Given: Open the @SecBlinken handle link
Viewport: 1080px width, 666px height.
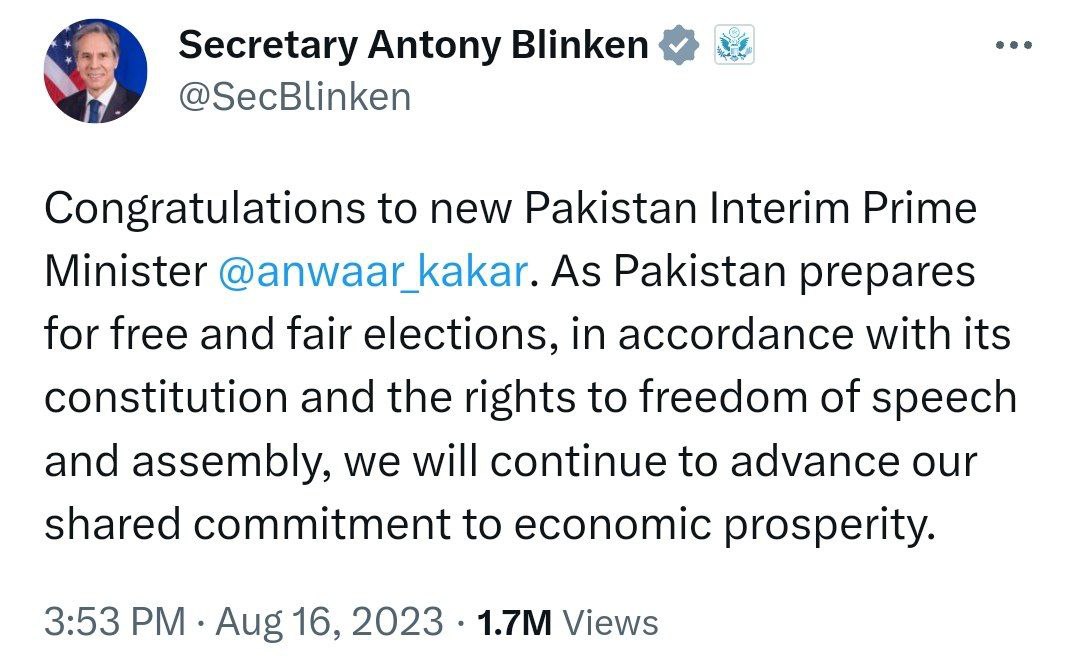Looking at the screenshot, I should [294, 97].
